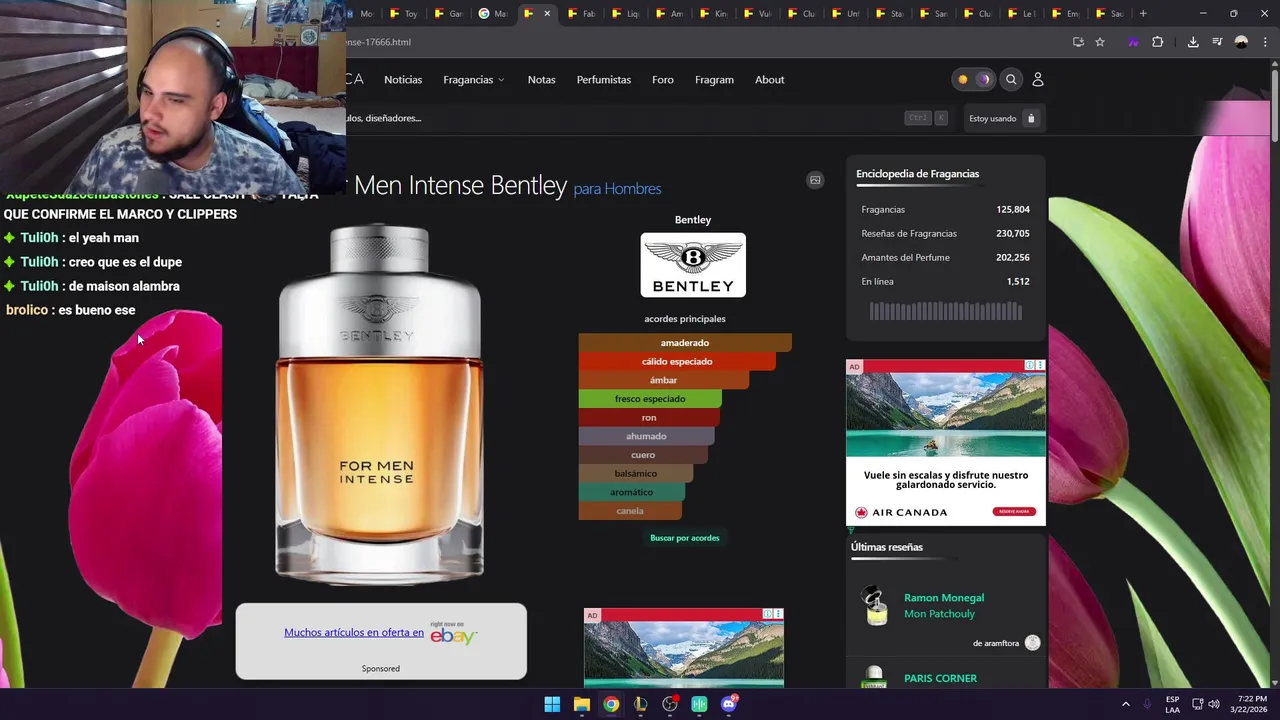This screenshot has width=1280, height=720.
Task: Switch ESP LAA keyboard language
Action: (x=1172, y=704)
